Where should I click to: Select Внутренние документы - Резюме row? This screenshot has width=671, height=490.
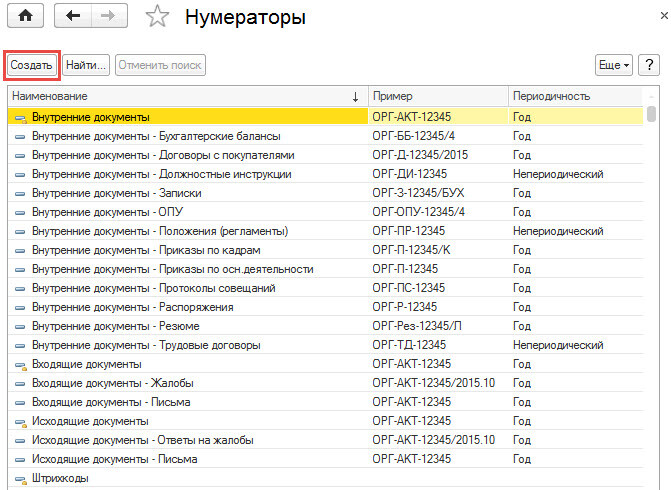tap(325, 326)
